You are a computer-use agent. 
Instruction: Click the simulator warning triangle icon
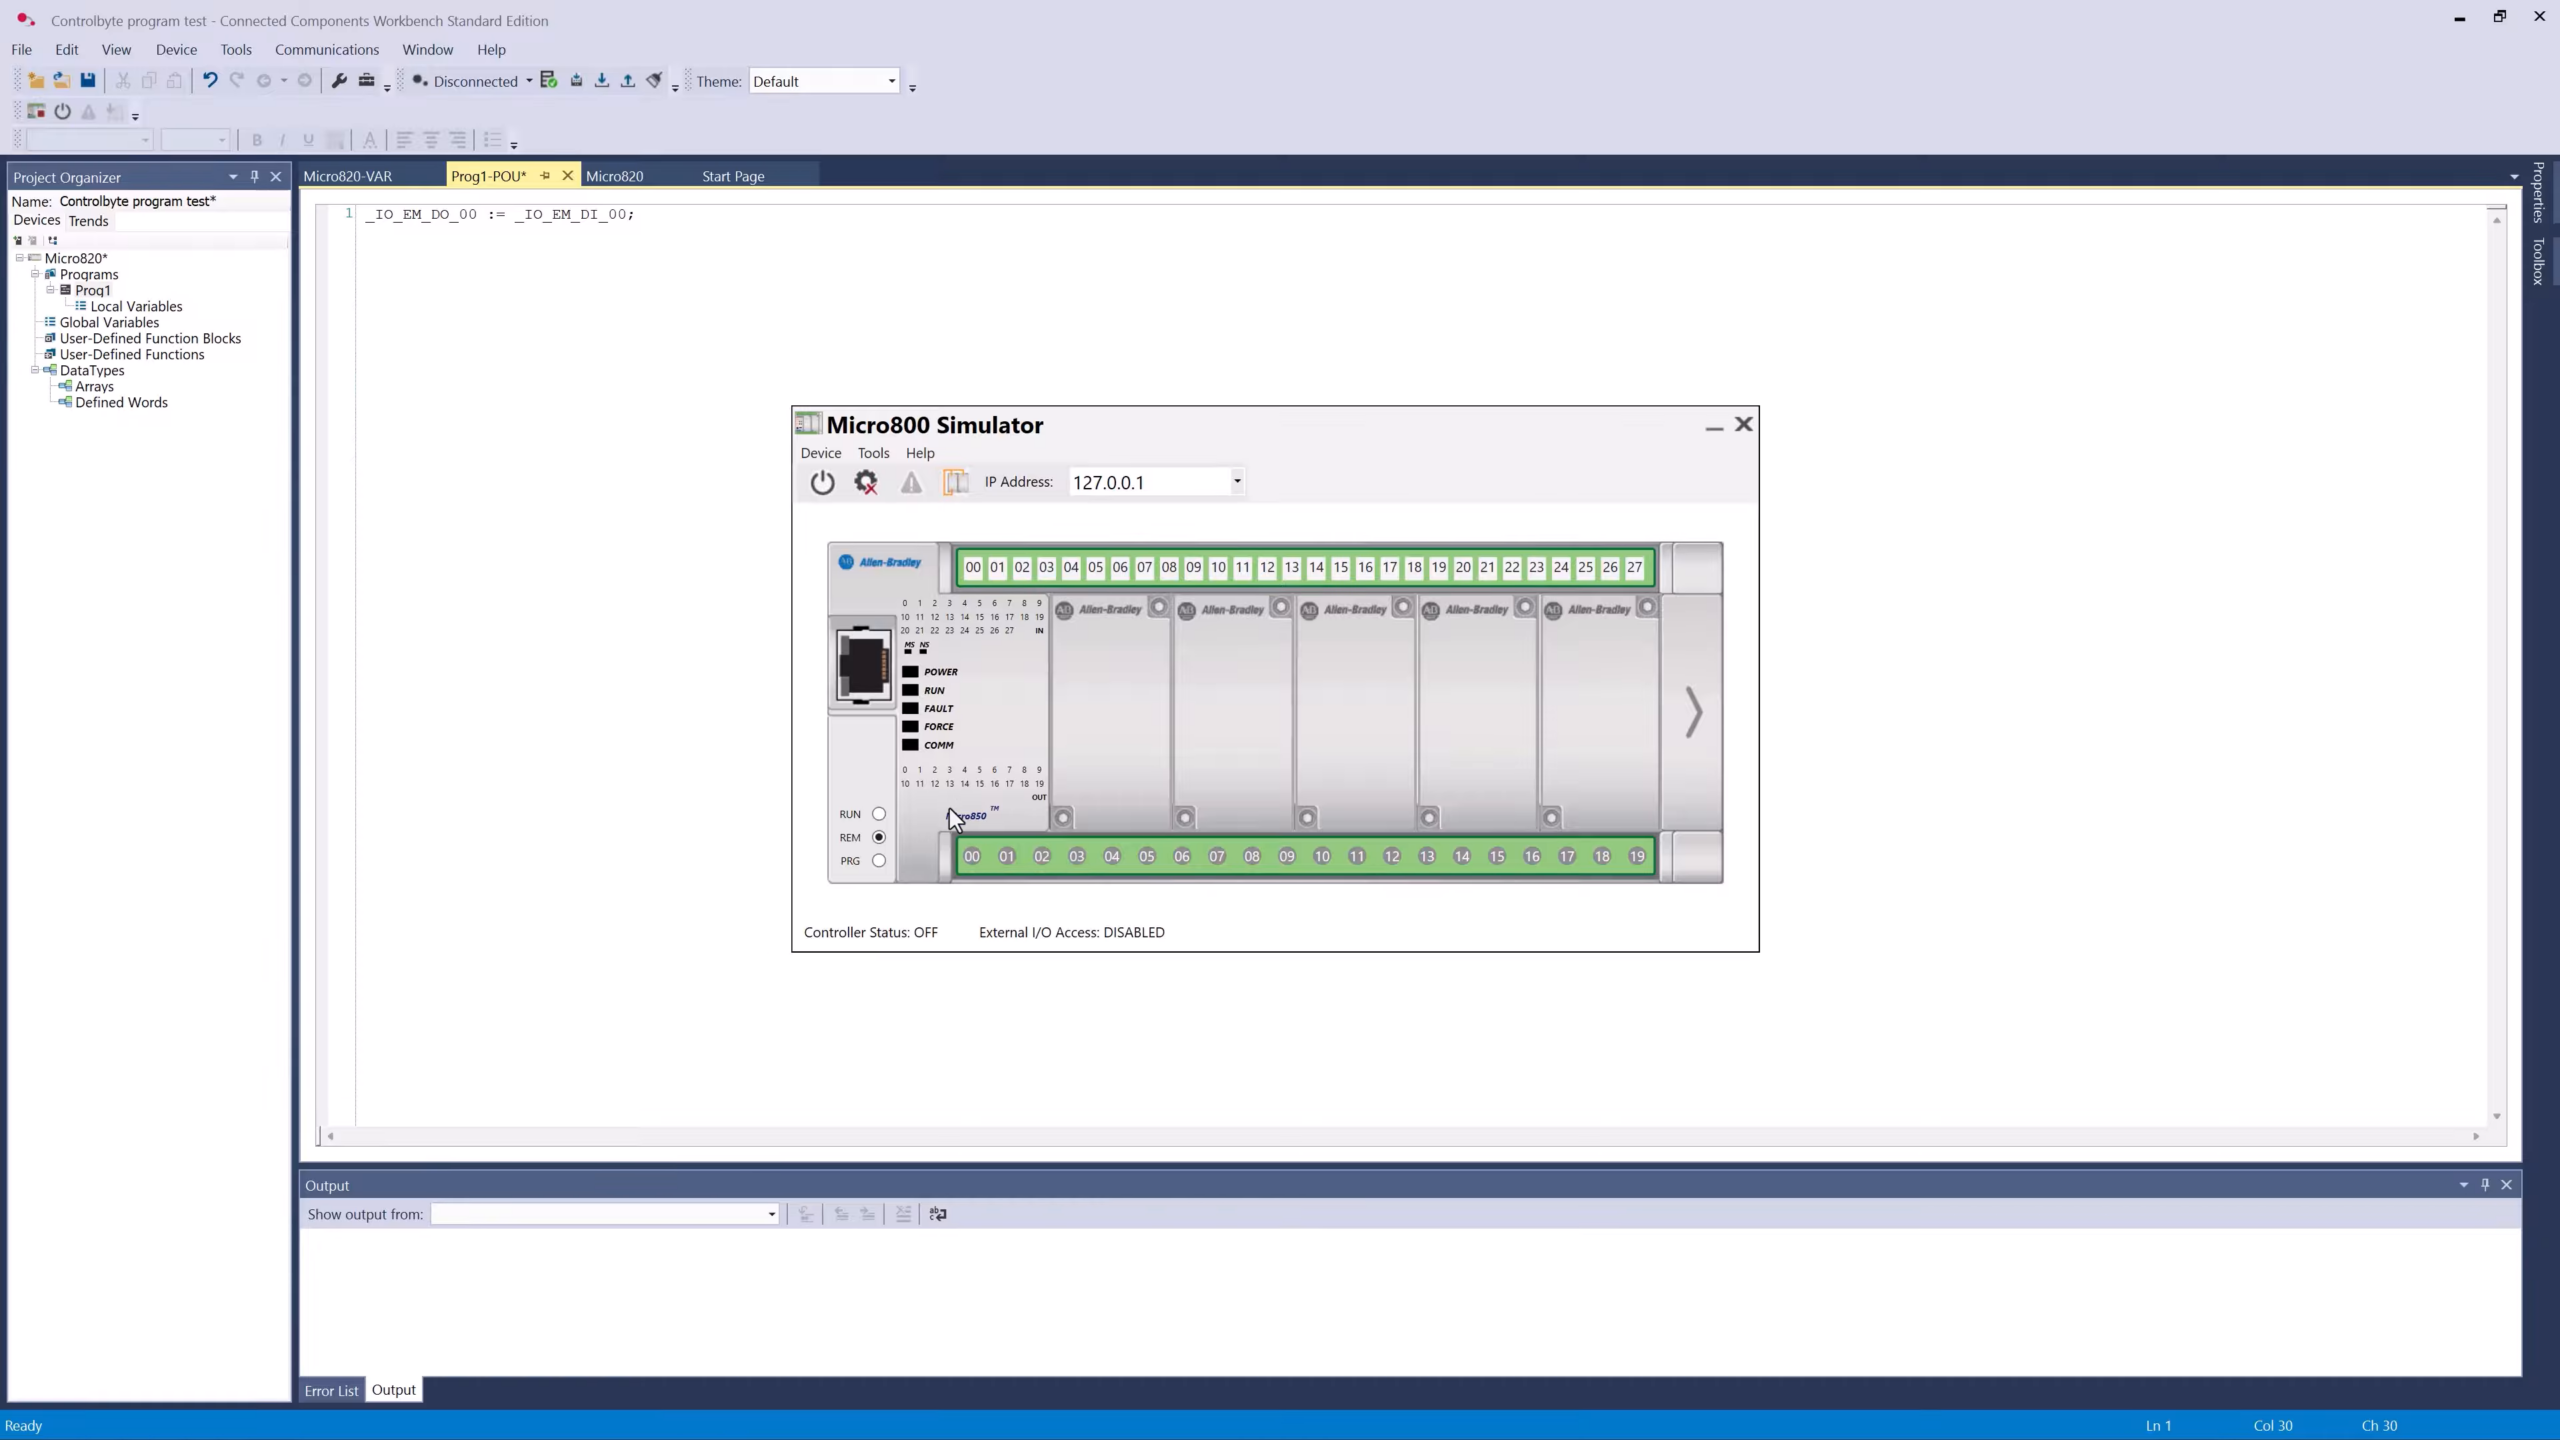[x=911, y=483]
